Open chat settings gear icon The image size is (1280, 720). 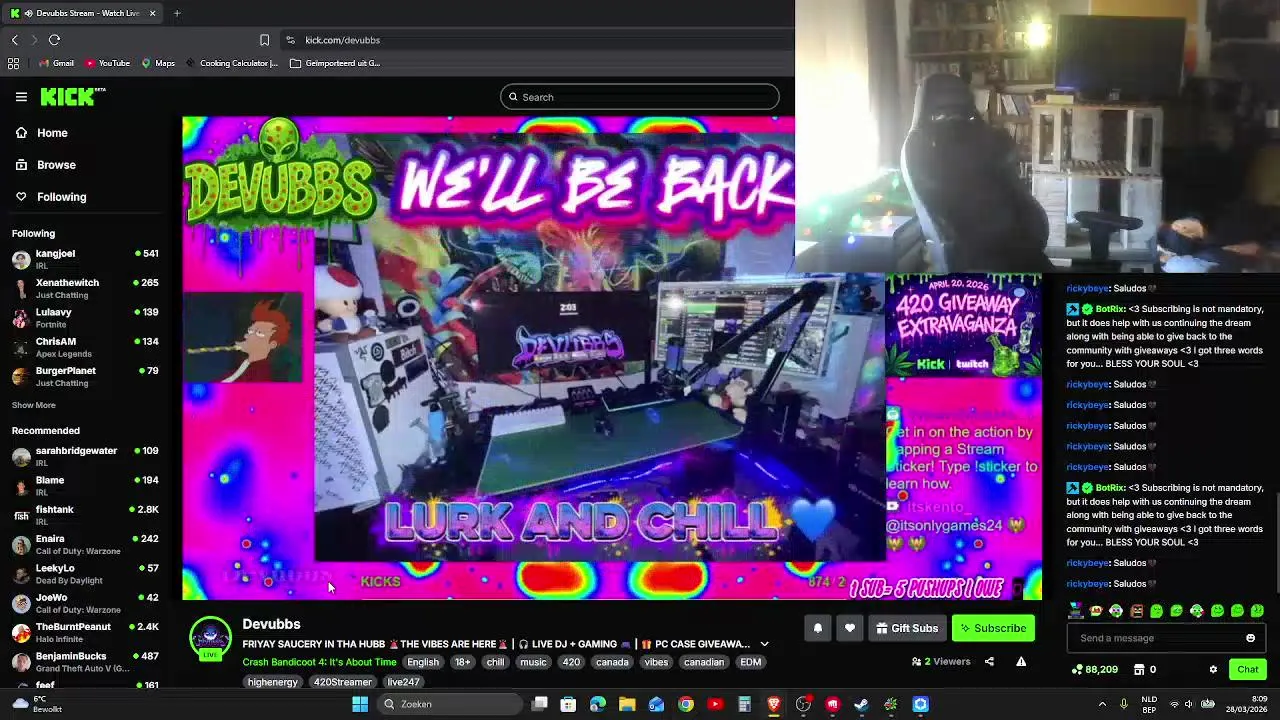point(1213,669)
